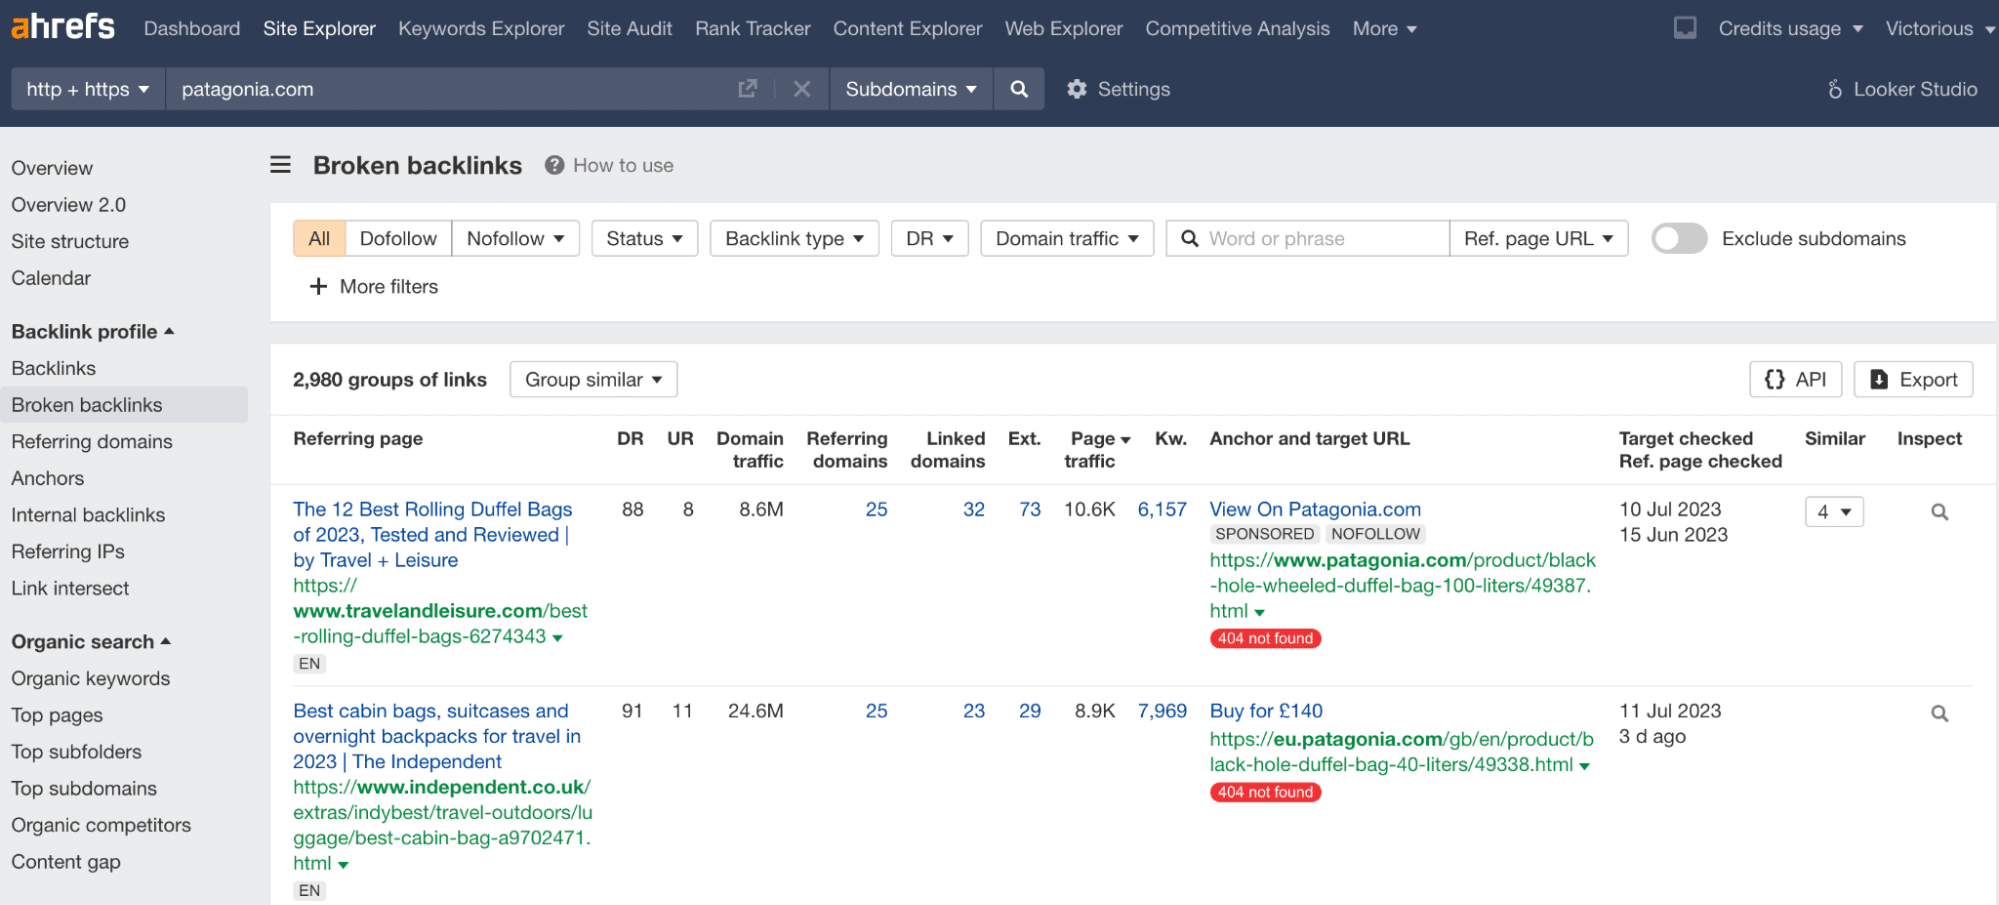1999x905 pixels.
Task: Open Rank Tracker
Action: click(753, 29)
